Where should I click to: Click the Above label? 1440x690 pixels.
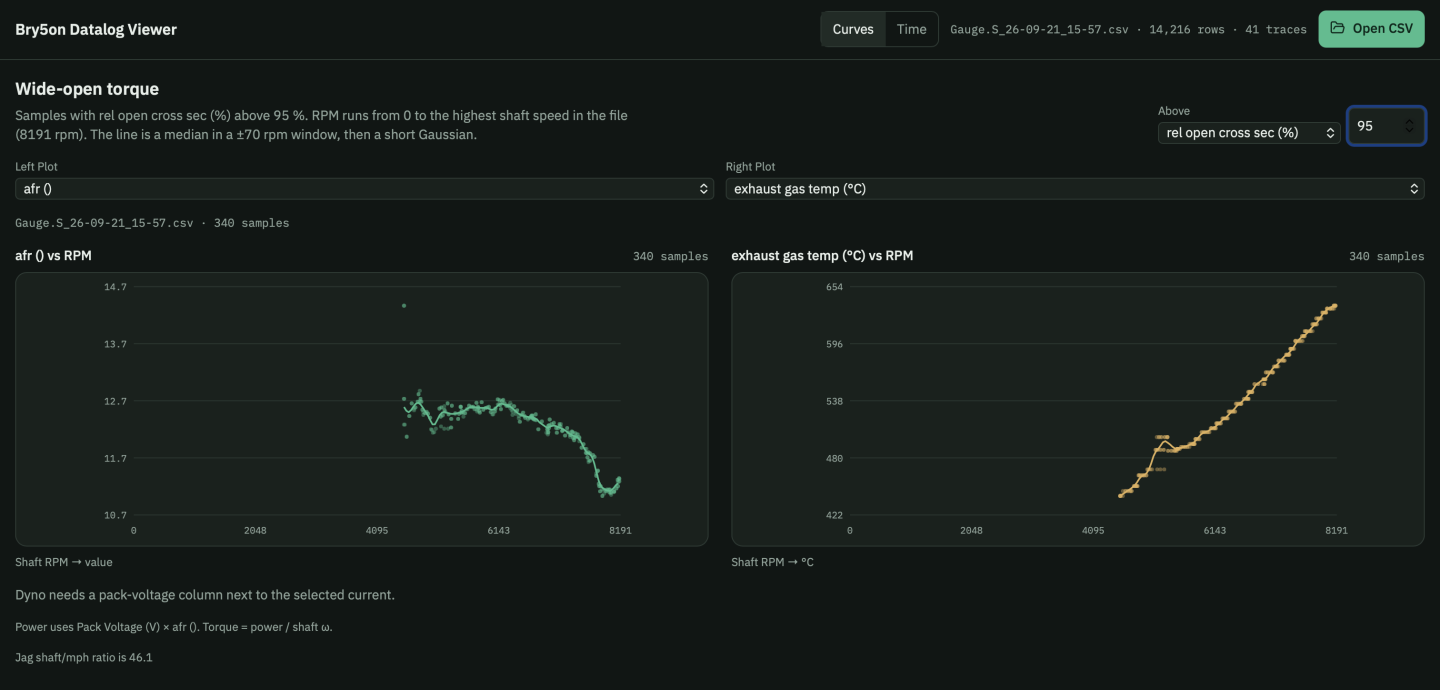tap(1174, 111)
